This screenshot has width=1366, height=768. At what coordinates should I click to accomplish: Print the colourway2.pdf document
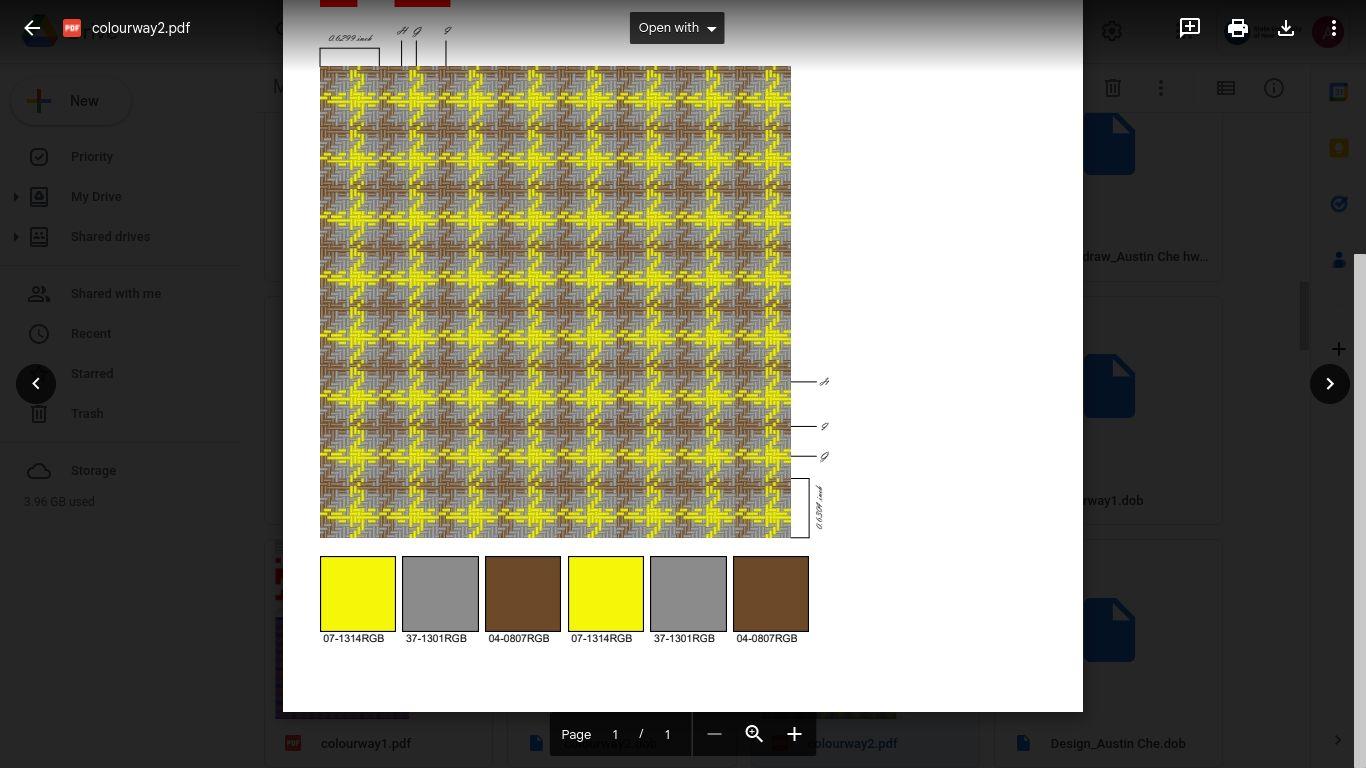(1238, 28)
